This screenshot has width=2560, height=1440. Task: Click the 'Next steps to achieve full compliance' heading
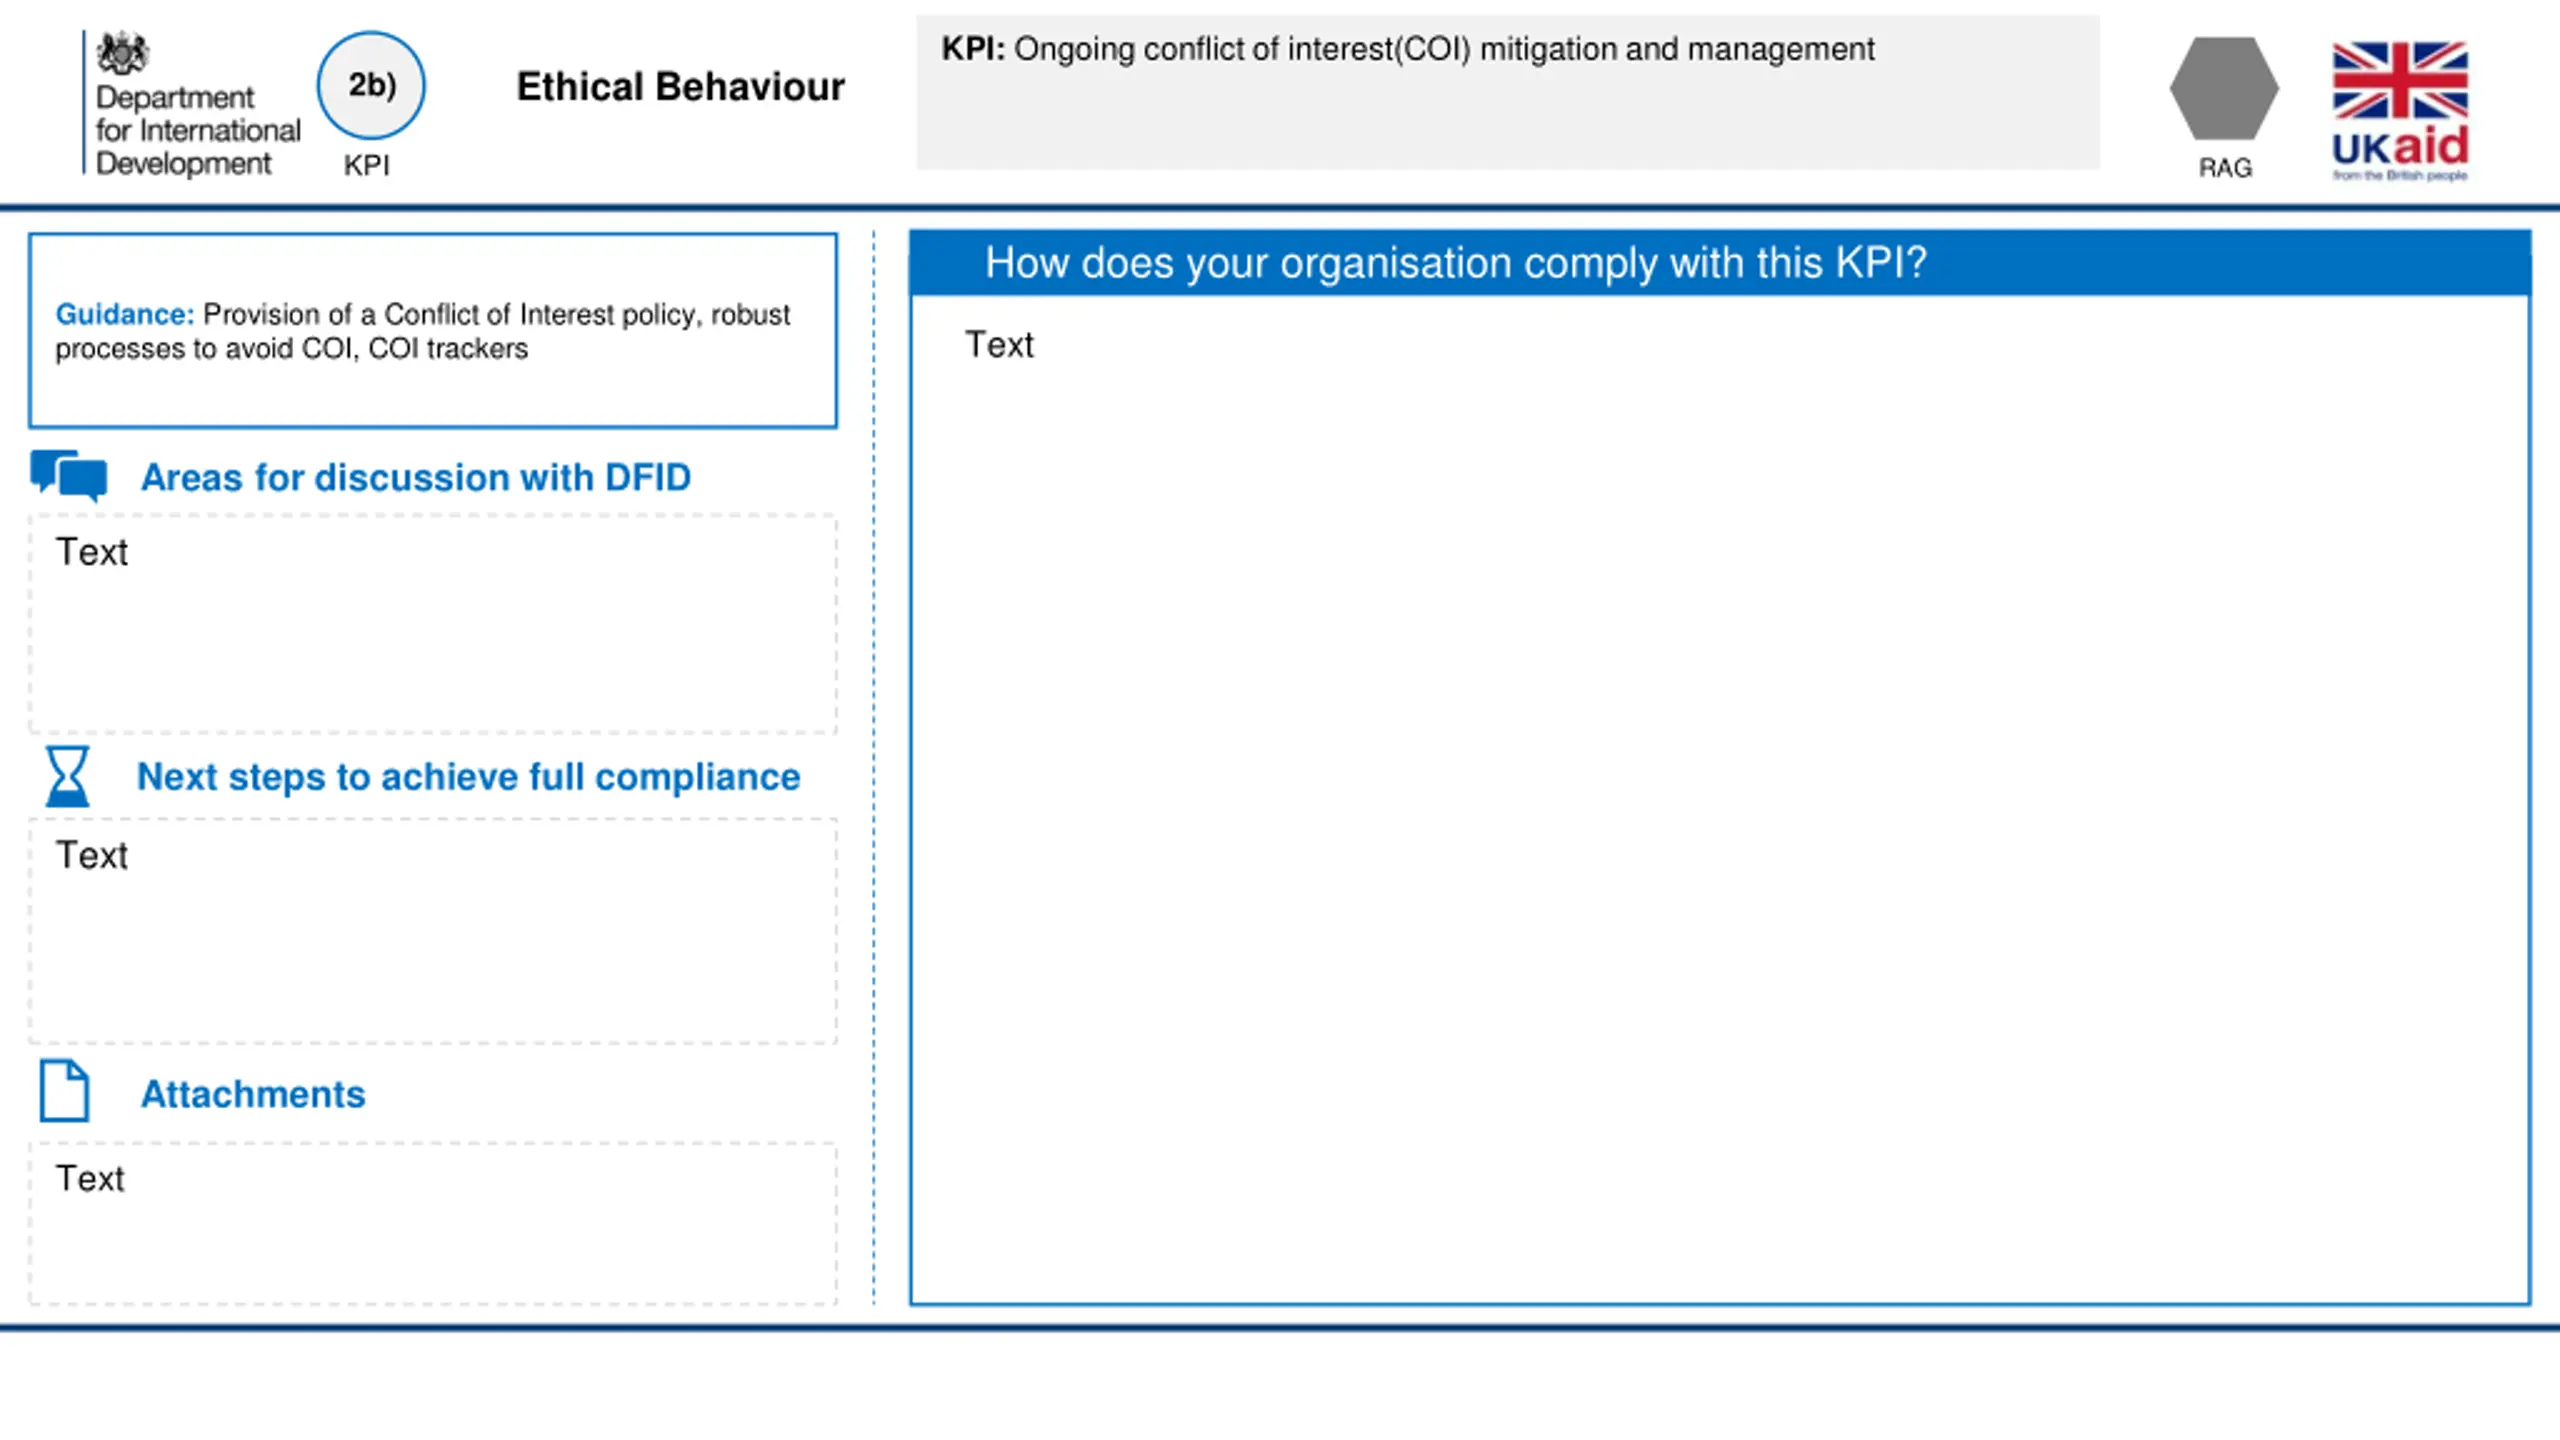pyautogui.click(x=468, y=777)
